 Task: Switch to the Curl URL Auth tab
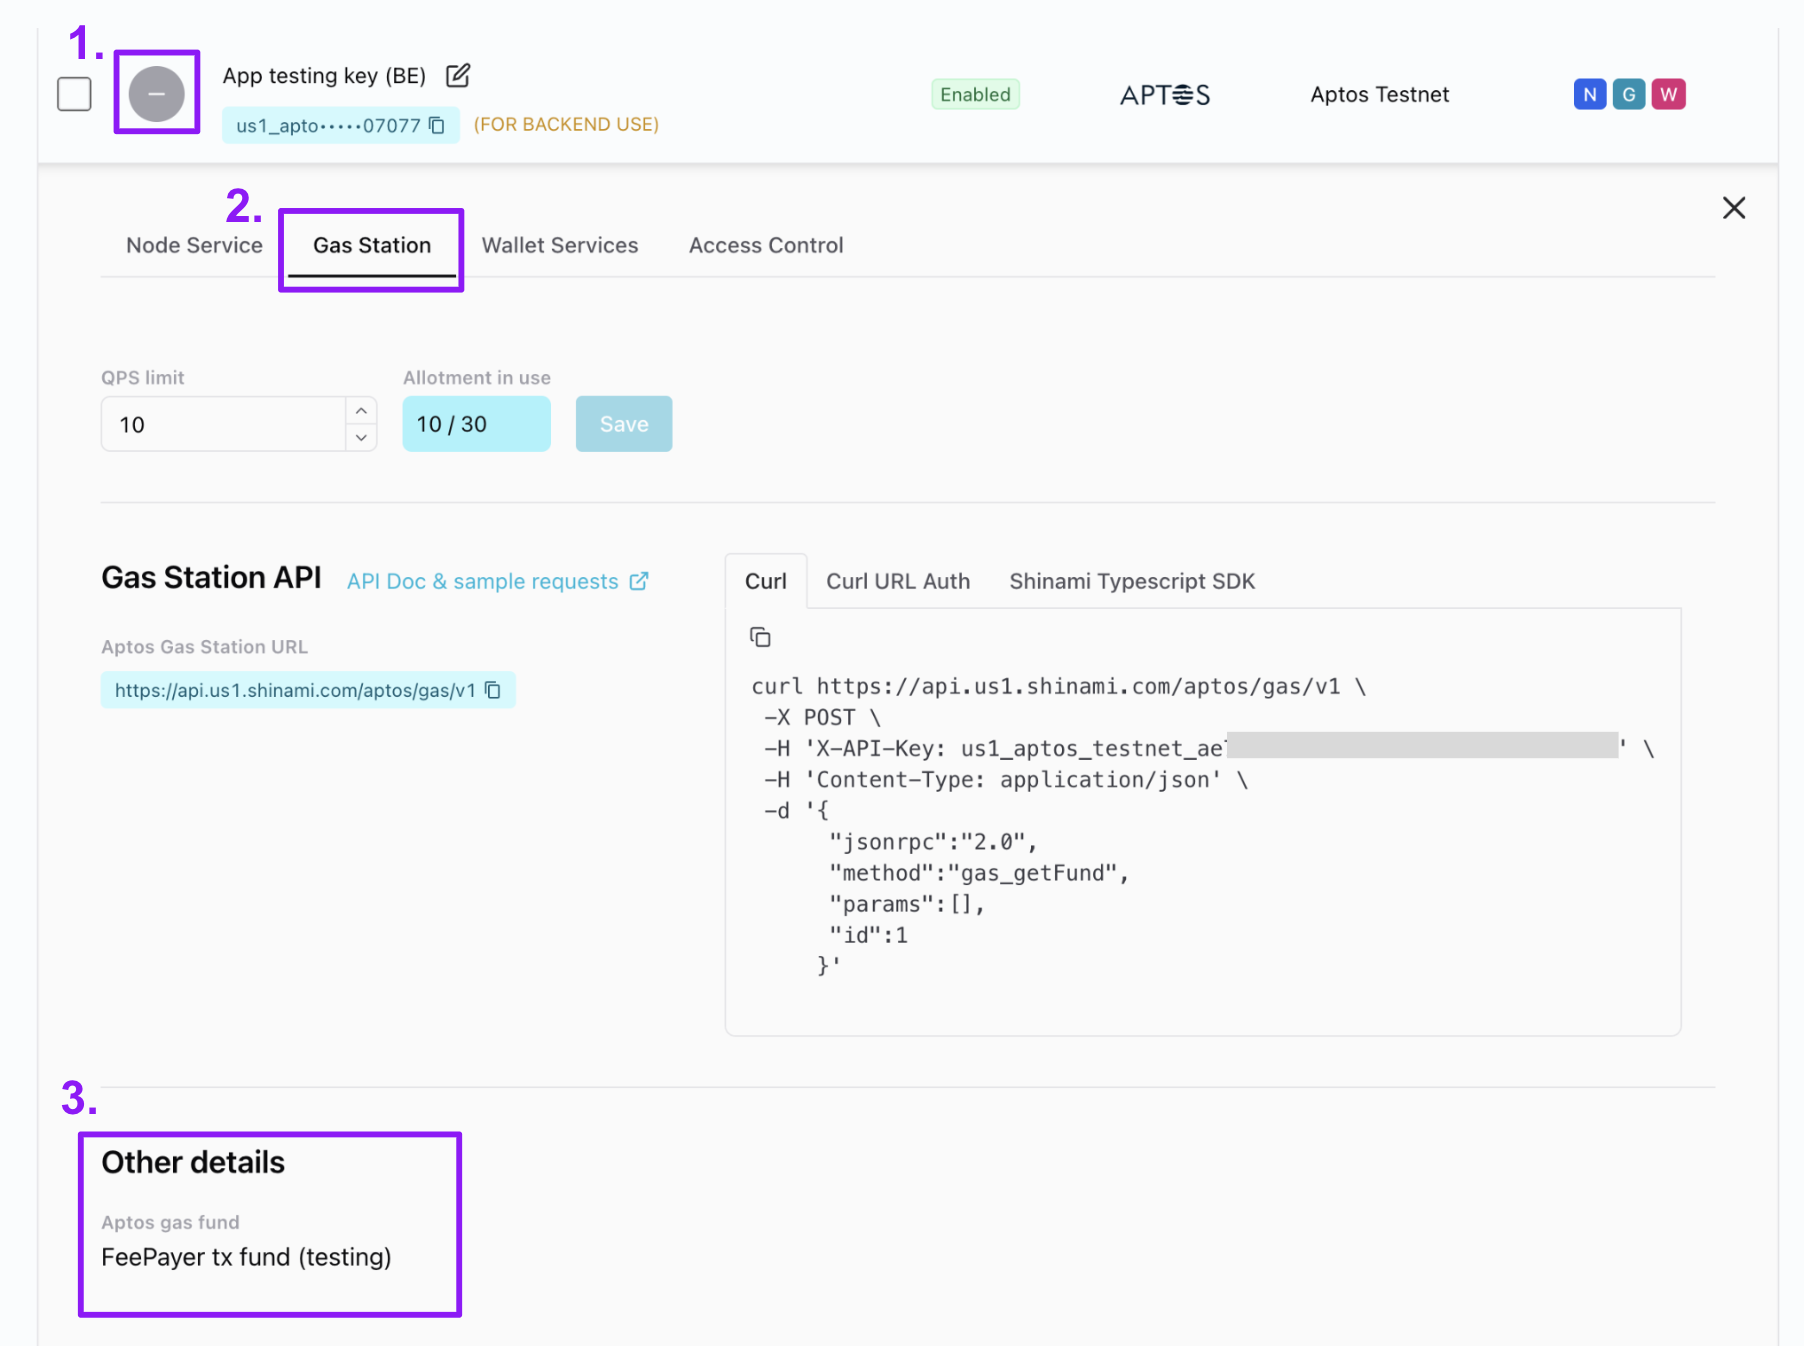pos(898,581)
